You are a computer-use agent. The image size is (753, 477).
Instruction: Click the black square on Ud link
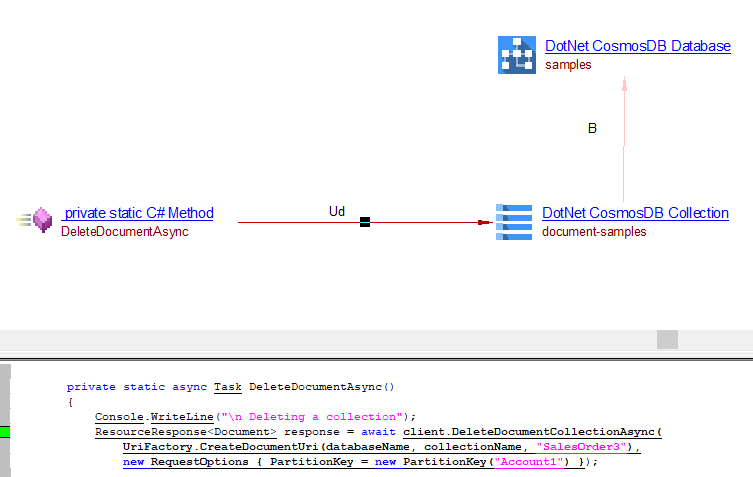tap(365, 222)
